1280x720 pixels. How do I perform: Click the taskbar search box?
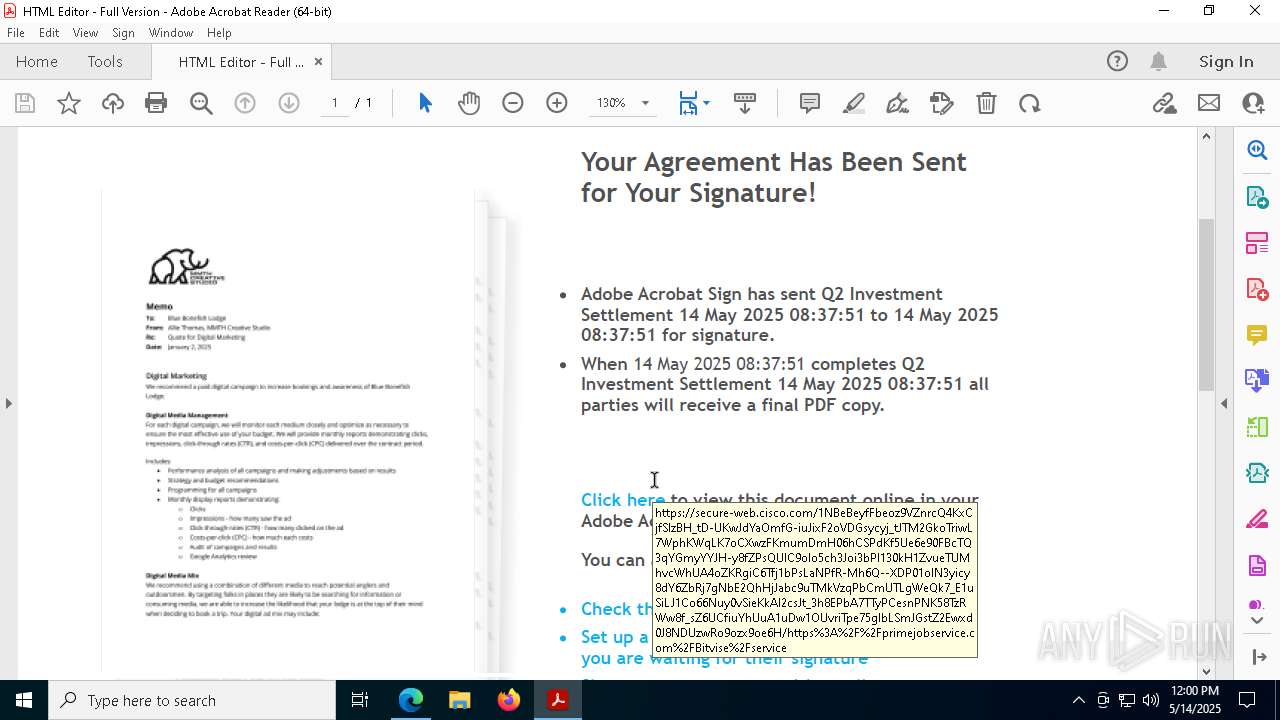[x=192, y=700]
